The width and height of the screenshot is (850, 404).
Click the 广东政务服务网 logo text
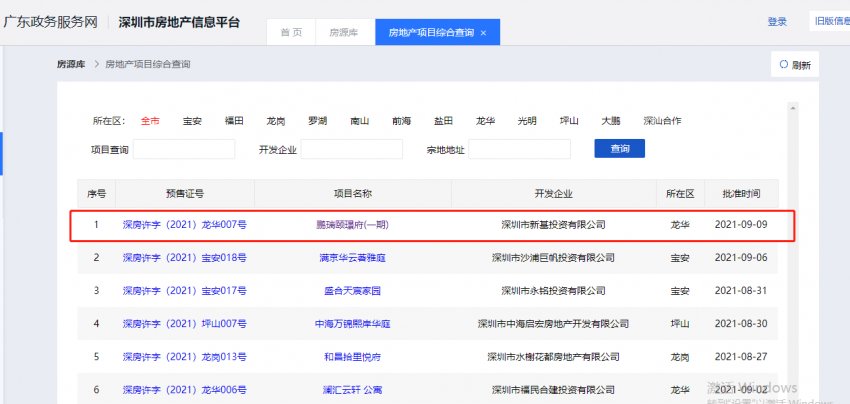pyautogui.click(x=50, y=22)
